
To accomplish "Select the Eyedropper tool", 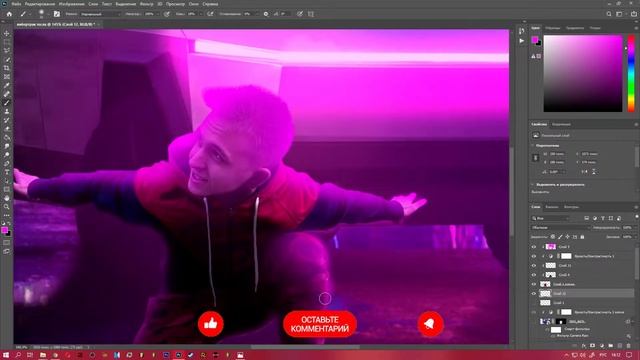I will tap(7, 85).
